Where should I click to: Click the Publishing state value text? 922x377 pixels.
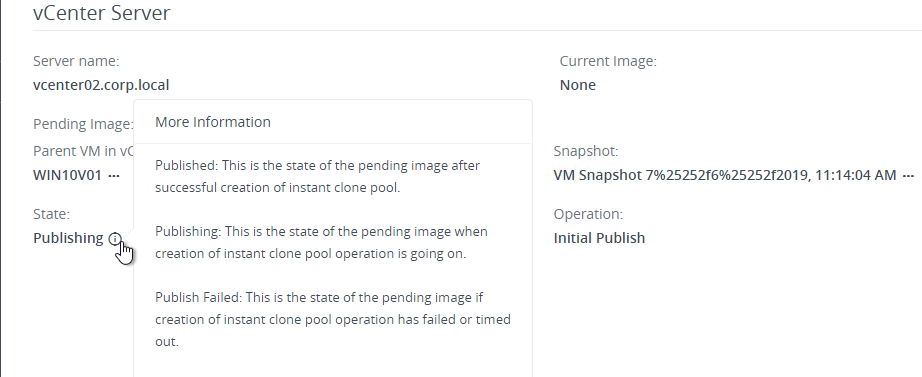(x=68, y=238)
